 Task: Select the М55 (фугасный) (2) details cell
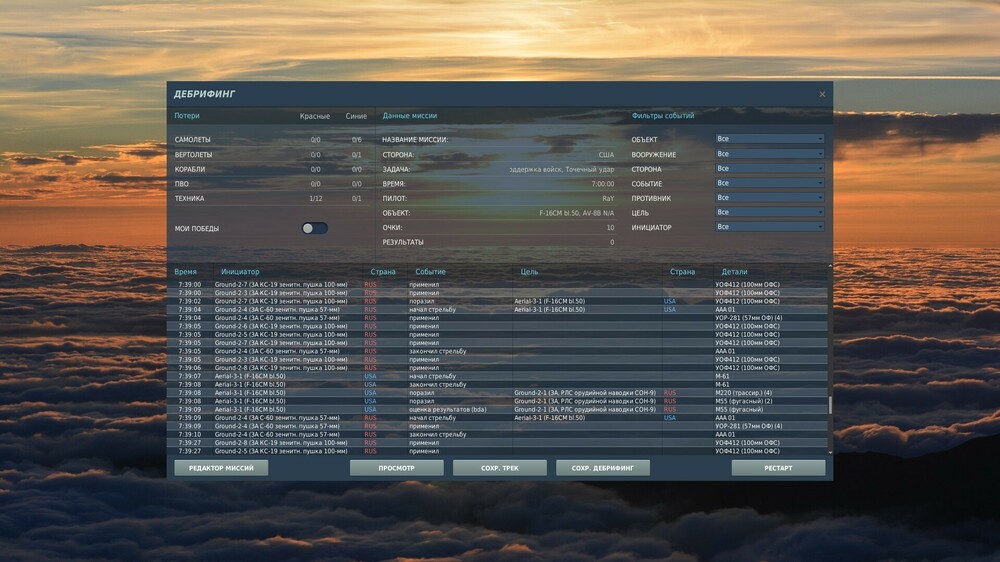tap(744, 401)
